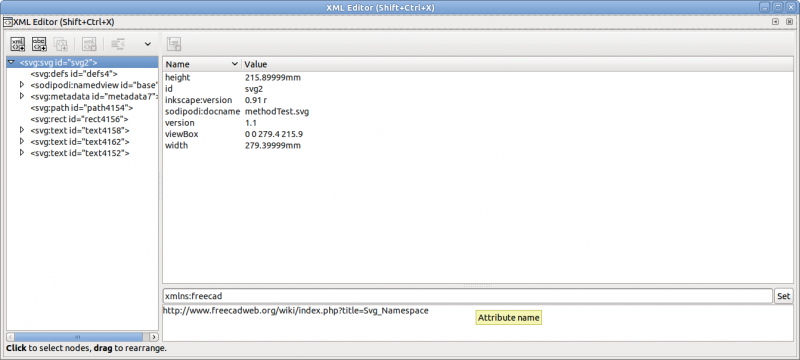800x360 pixels.
Task: Select the svg:text id="text4158" node row
Action: tap(83, 130)
